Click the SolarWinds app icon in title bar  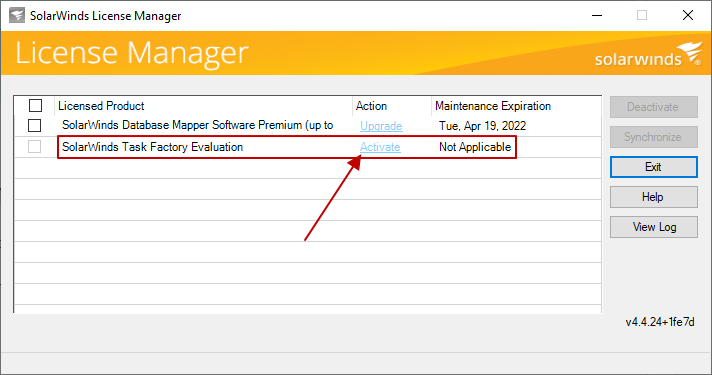coord(17,15)
